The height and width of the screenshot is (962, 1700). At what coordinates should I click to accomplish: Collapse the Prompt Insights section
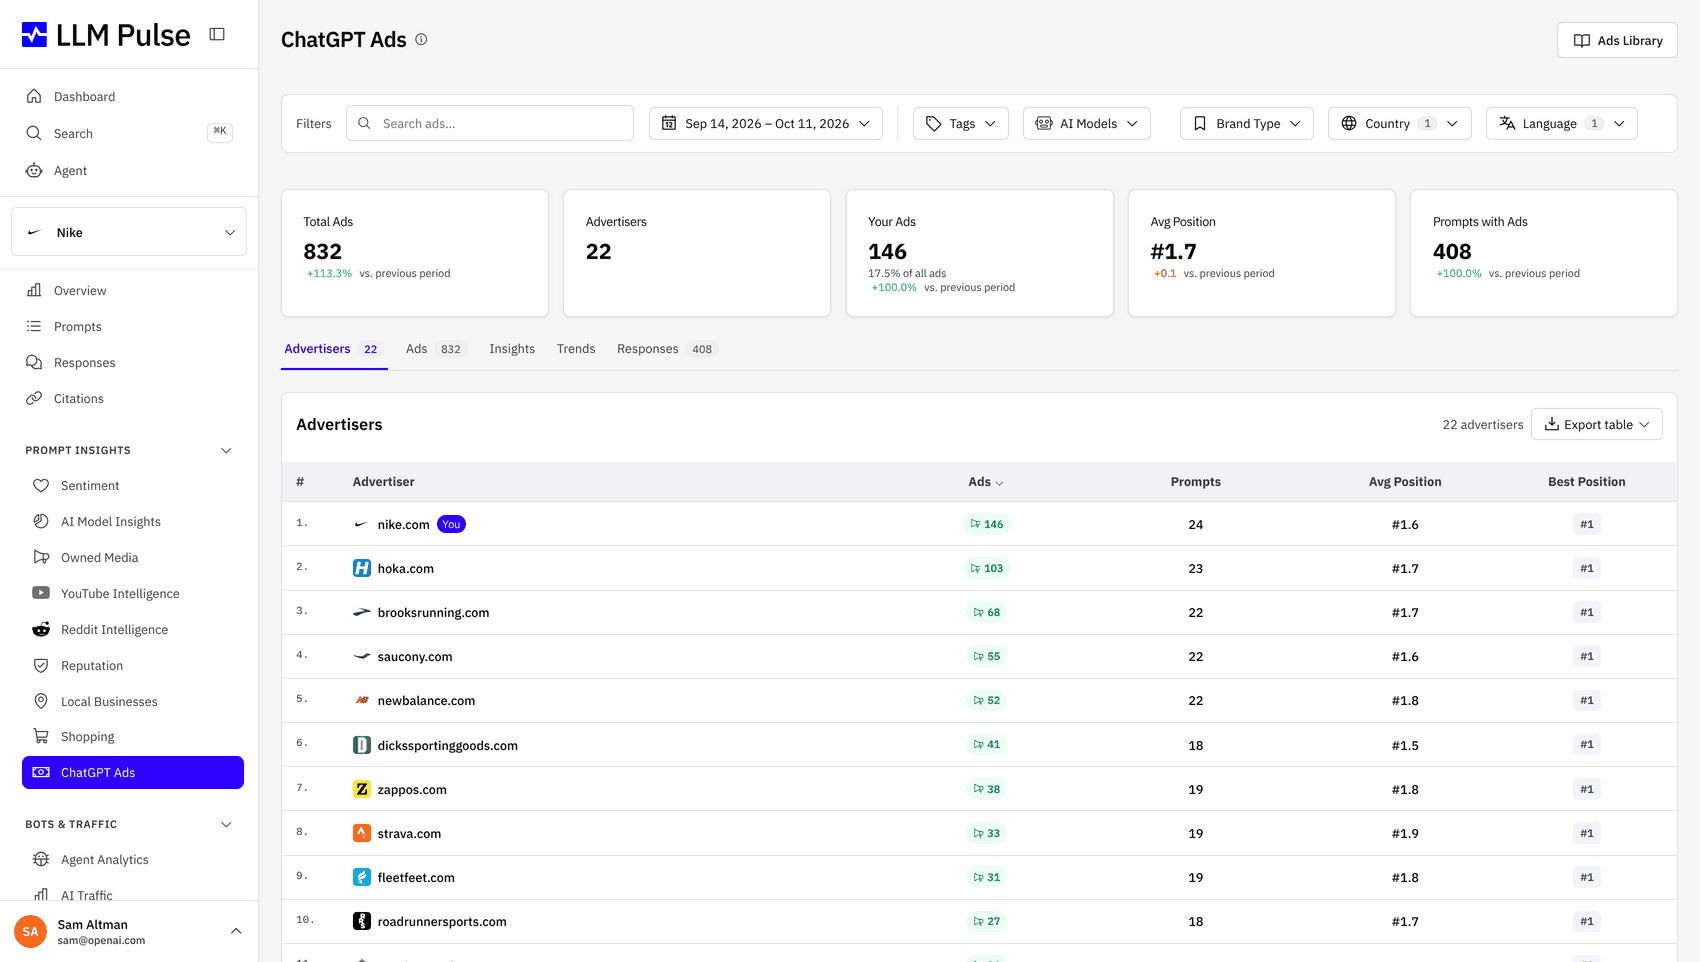click(226, 450)
